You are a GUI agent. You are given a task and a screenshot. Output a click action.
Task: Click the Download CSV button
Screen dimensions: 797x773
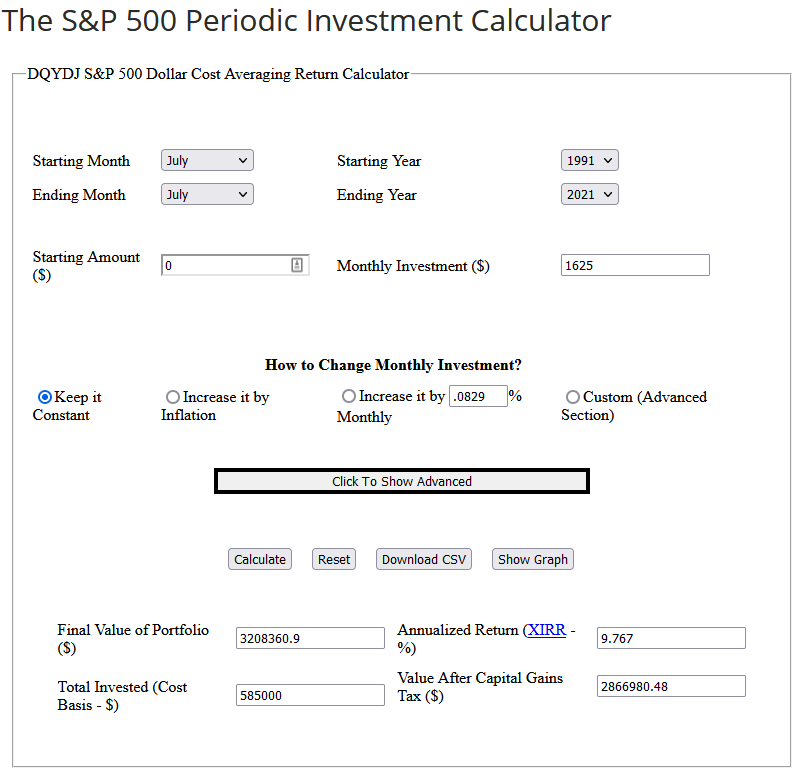coord(424,559)
